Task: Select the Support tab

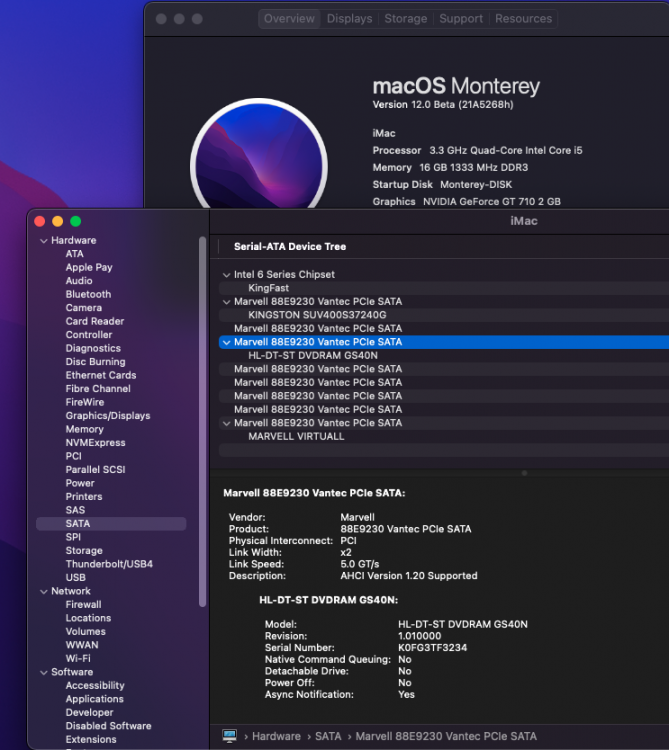Action: [461, 19]
